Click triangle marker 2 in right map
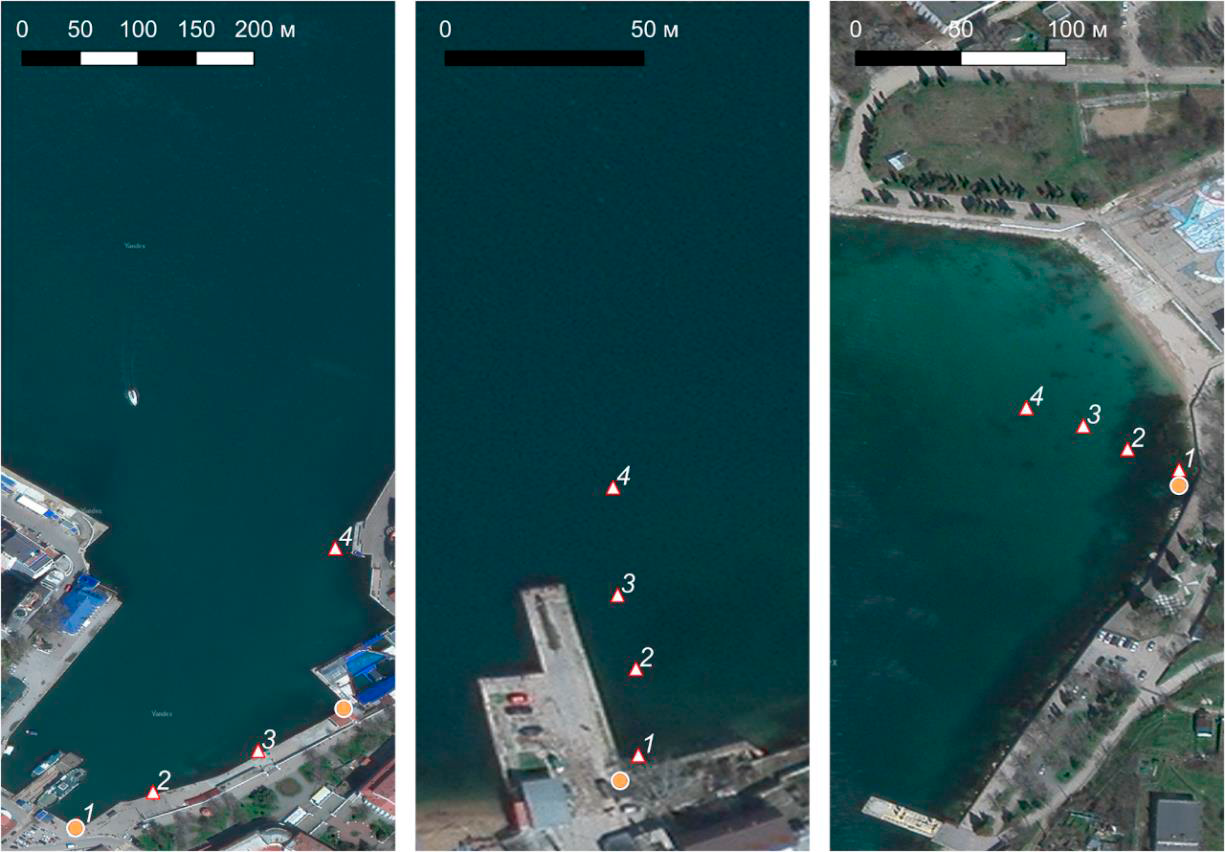Viewport: 1225px width, 852px height. [x=1127, y=450]
